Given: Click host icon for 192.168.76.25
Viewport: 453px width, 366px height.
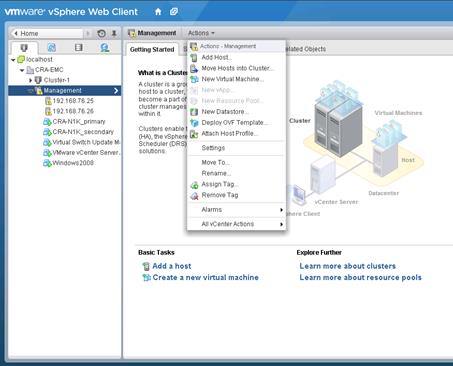Looking at the screenshot, I should (x=48, y=101).
